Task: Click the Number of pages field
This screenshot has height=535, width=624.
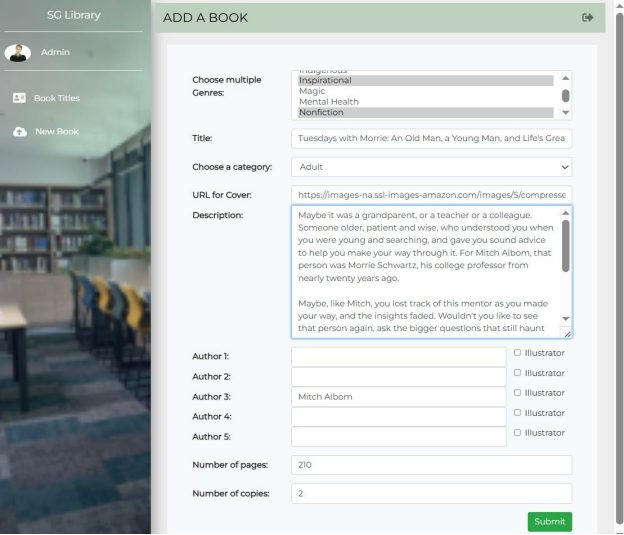Action: [431, 465]
